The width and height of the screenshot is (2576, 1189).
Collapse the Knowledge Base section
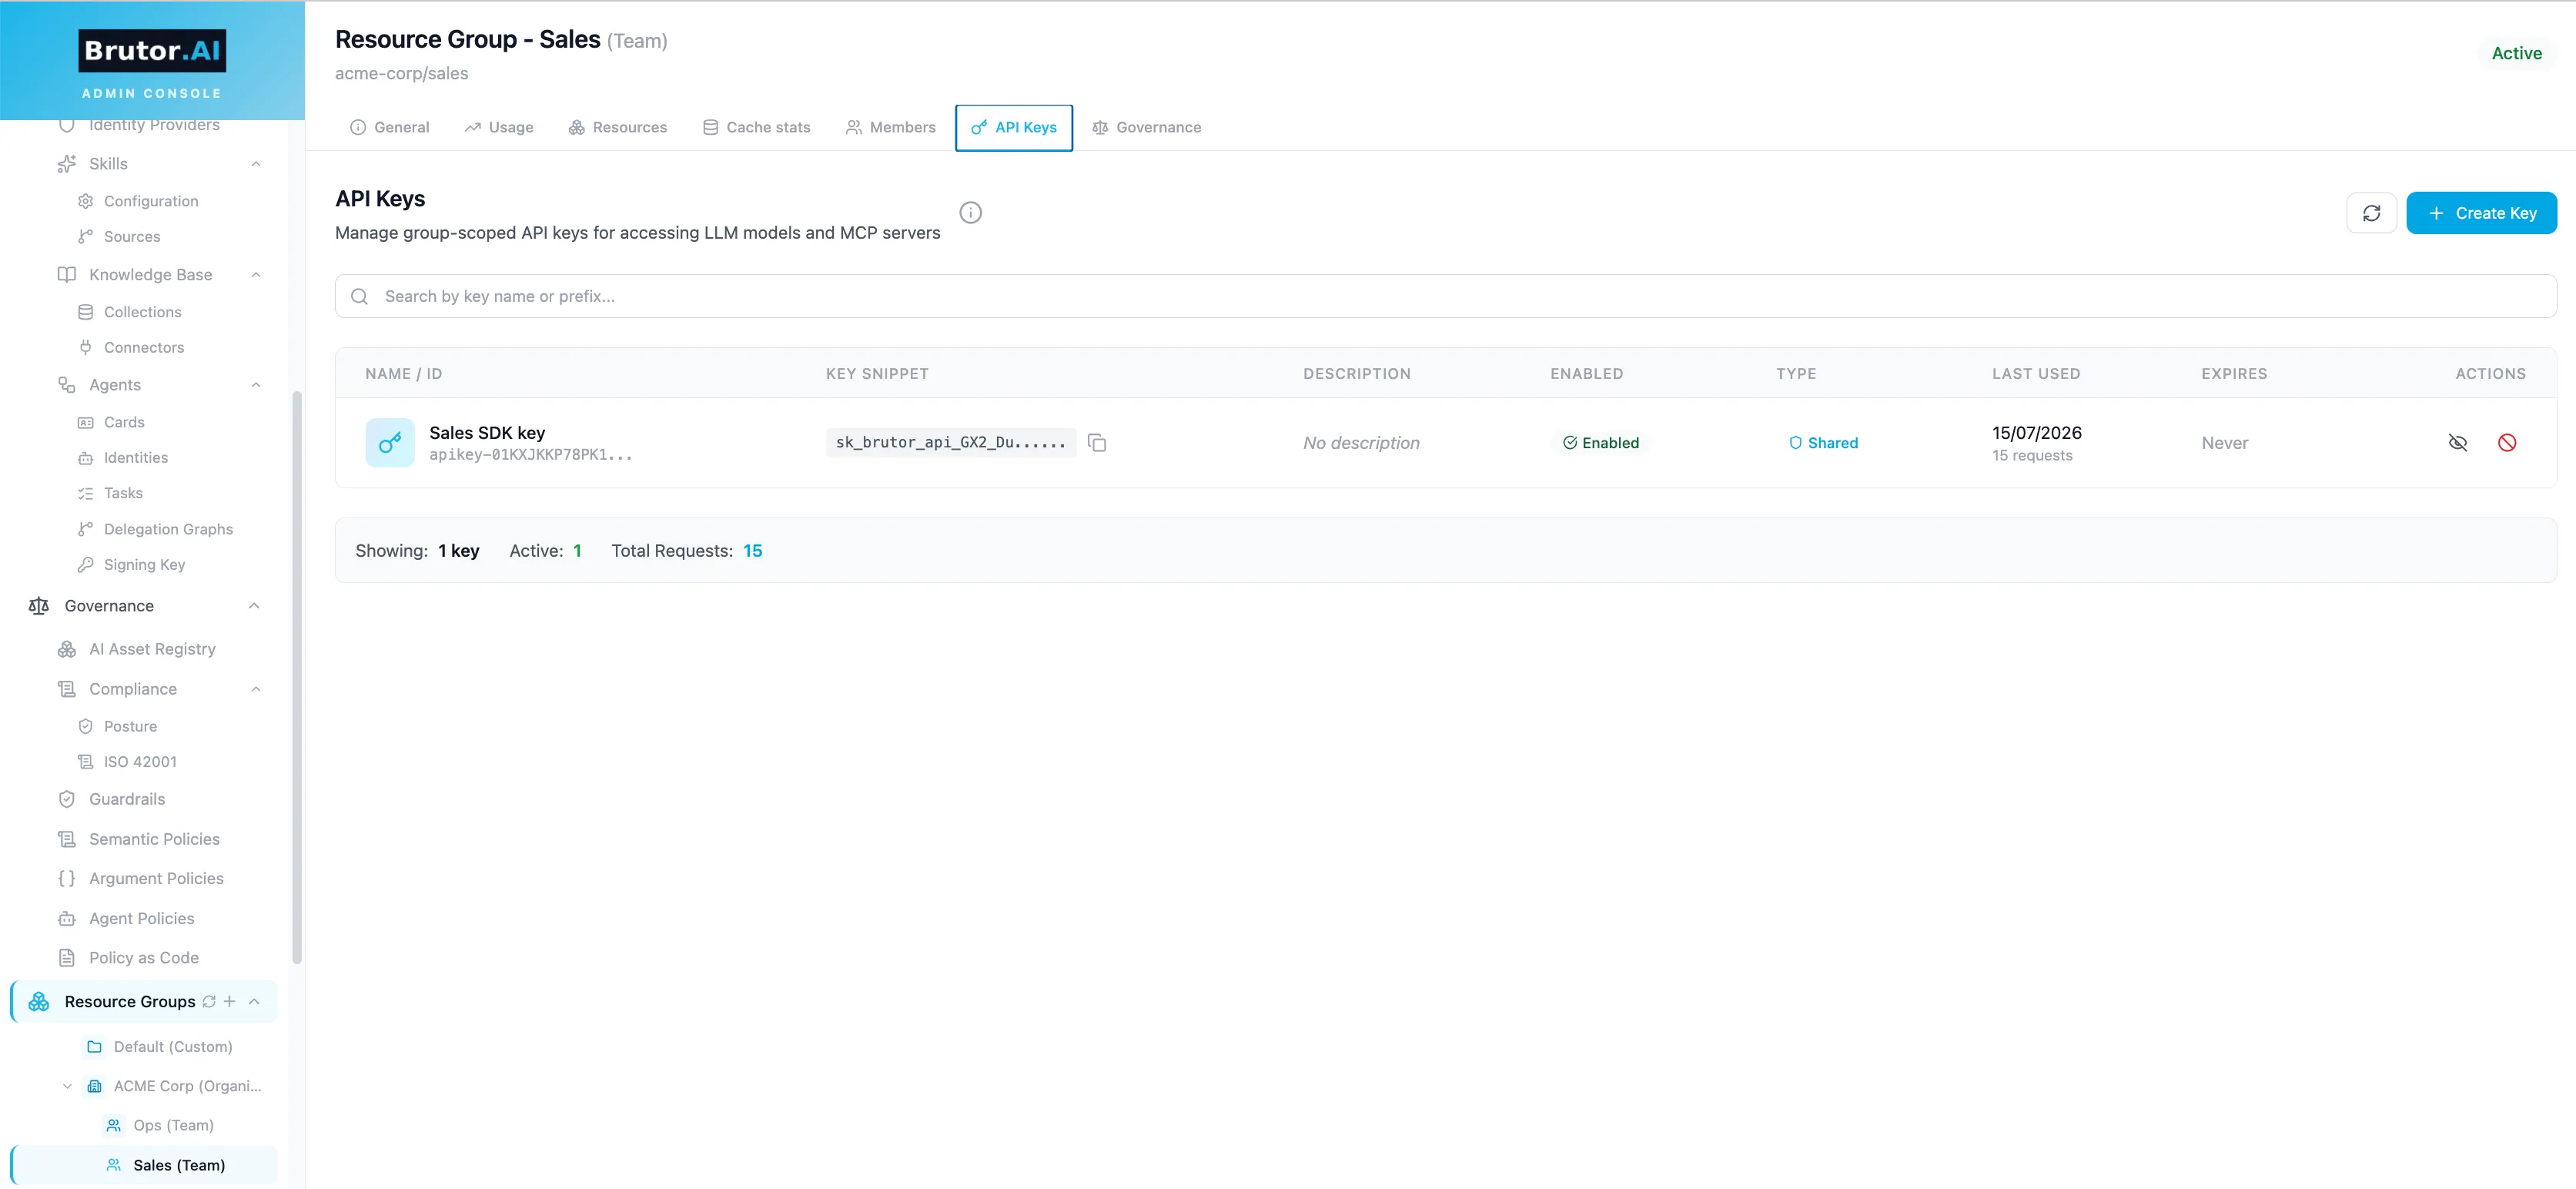point(256,275)
